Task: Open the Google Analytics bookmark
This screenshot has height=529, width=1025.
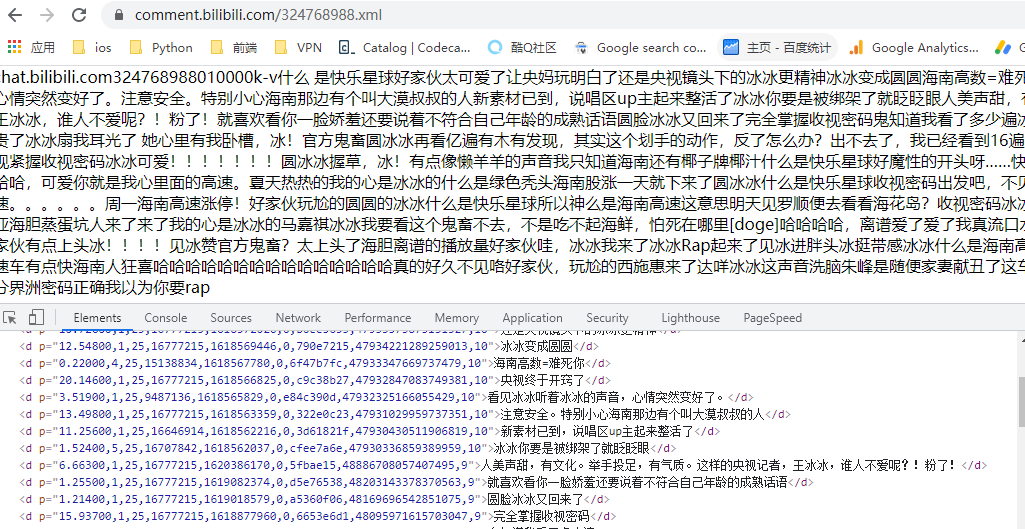Action: click(x=913, y=48)
